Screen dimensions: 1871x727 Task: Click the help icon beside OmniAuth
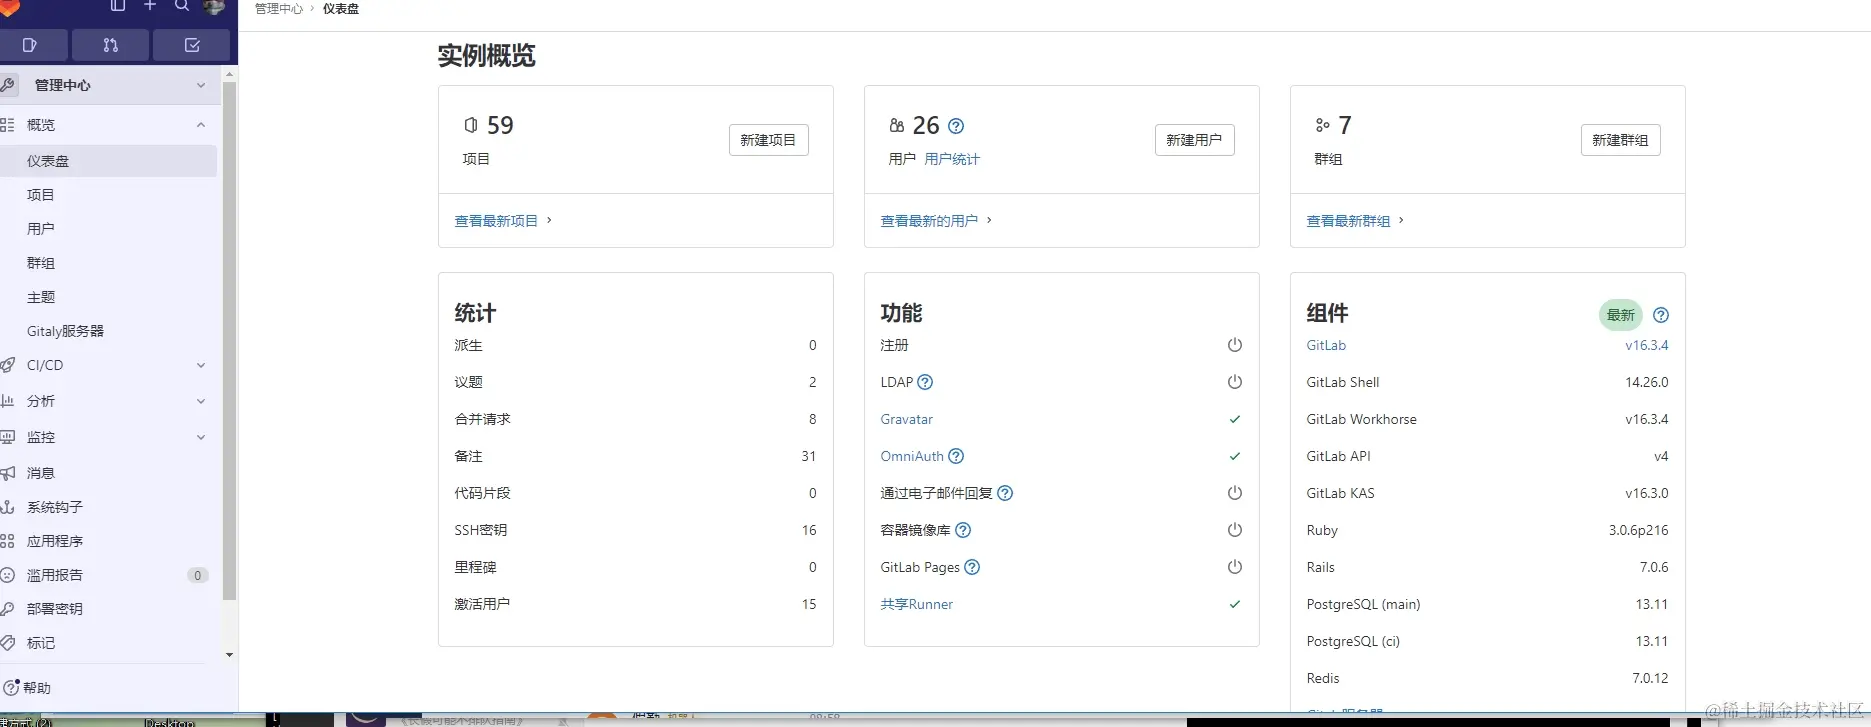coord(956,456)
